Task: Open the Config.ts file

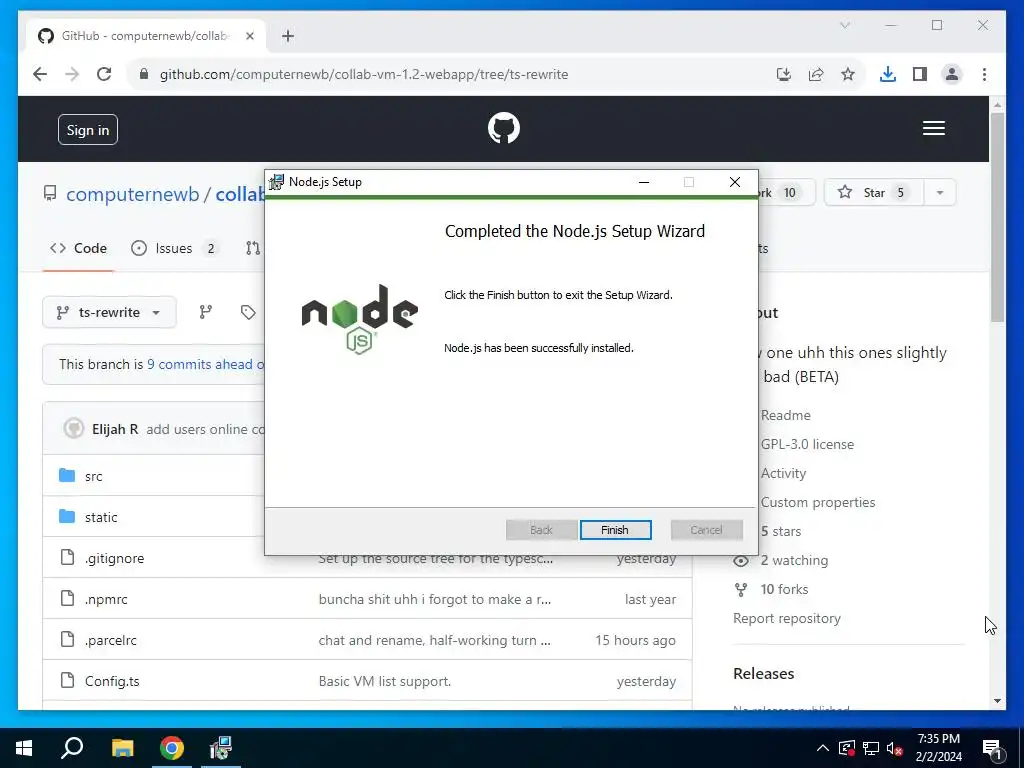Action: [x=112, y=681]
